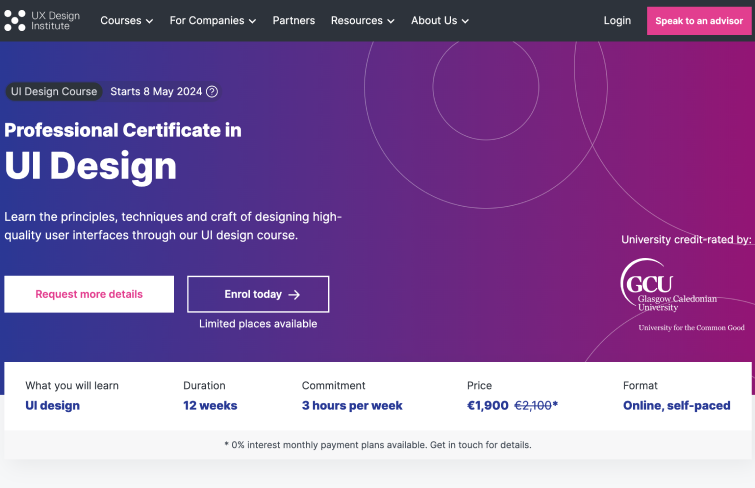Image resolution: width=755 pixels, height=488 pixels.
Task: Expand the Courses dropdown menu
Action: coord(126,21)
